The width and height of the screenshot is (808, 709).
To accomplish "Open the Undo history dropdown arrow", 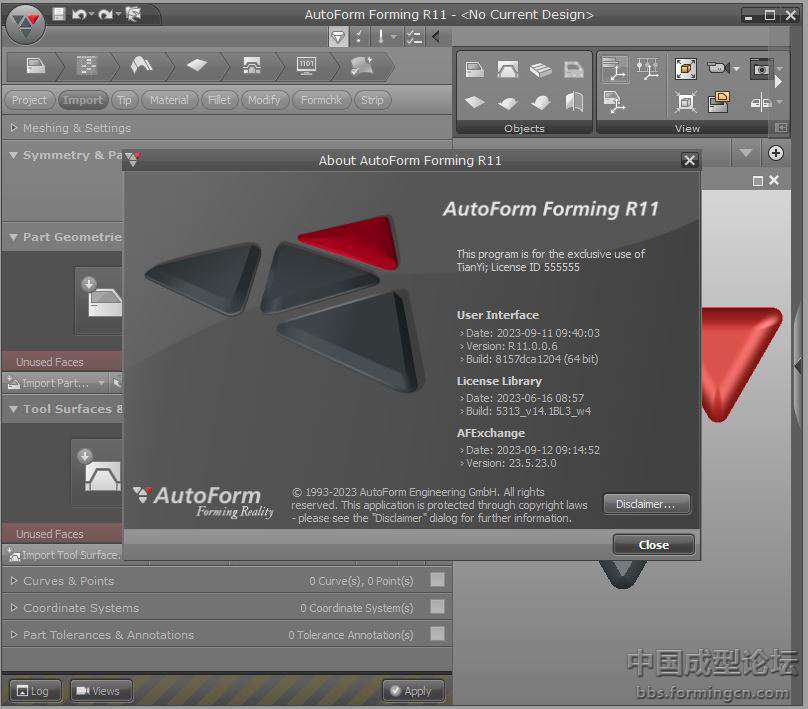I will coord(91,14).
